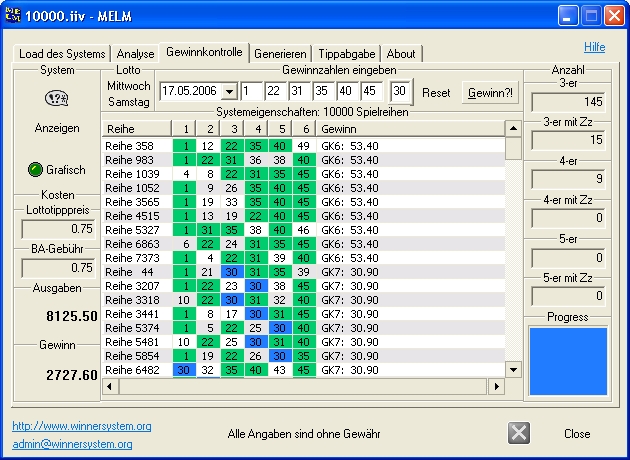Switch to the Load des Systems tab
This screenshot has height=460, width=630.
(62, 54)
